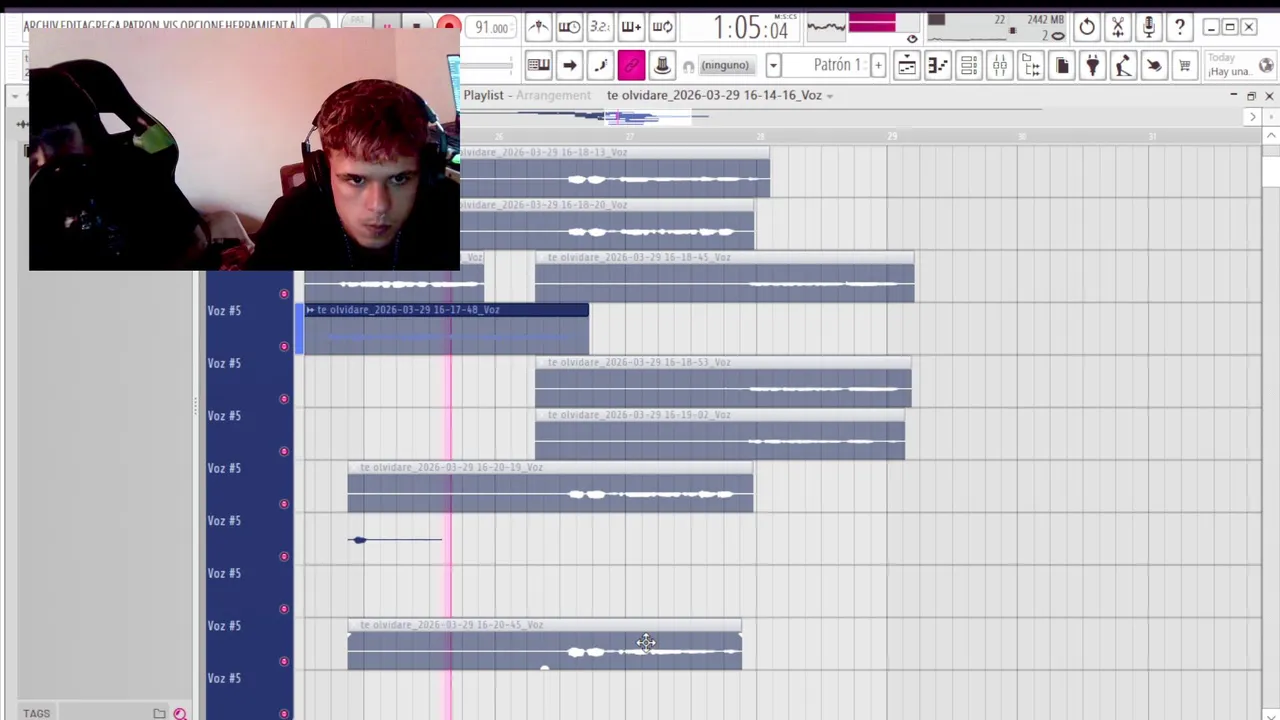Open undo history icon

(x=1087, y=27)
